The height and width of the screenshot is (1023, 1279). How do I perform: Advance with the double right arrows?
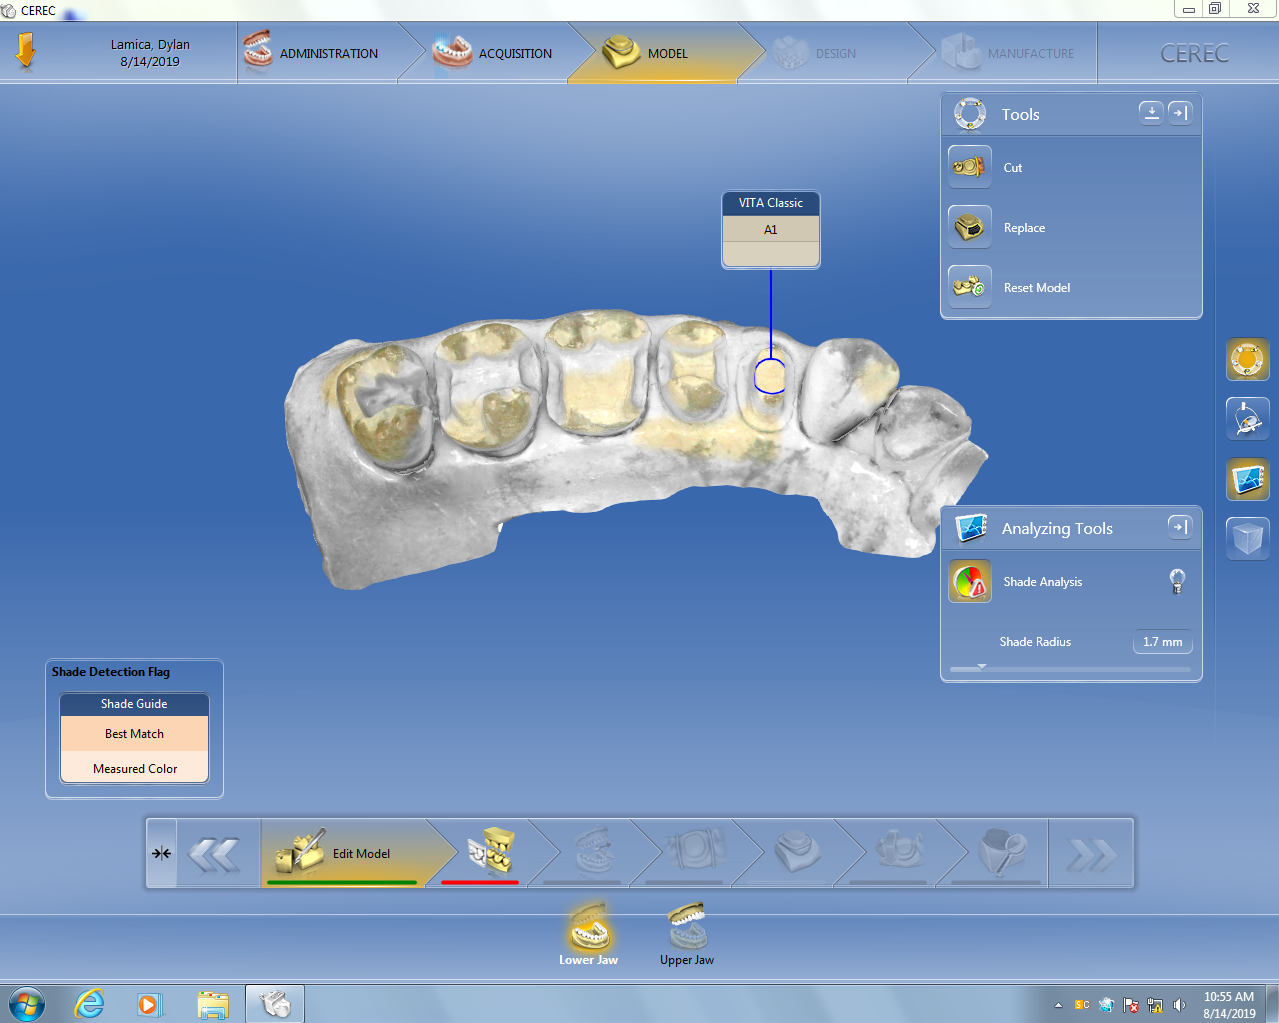click(x=1091, y=855)
